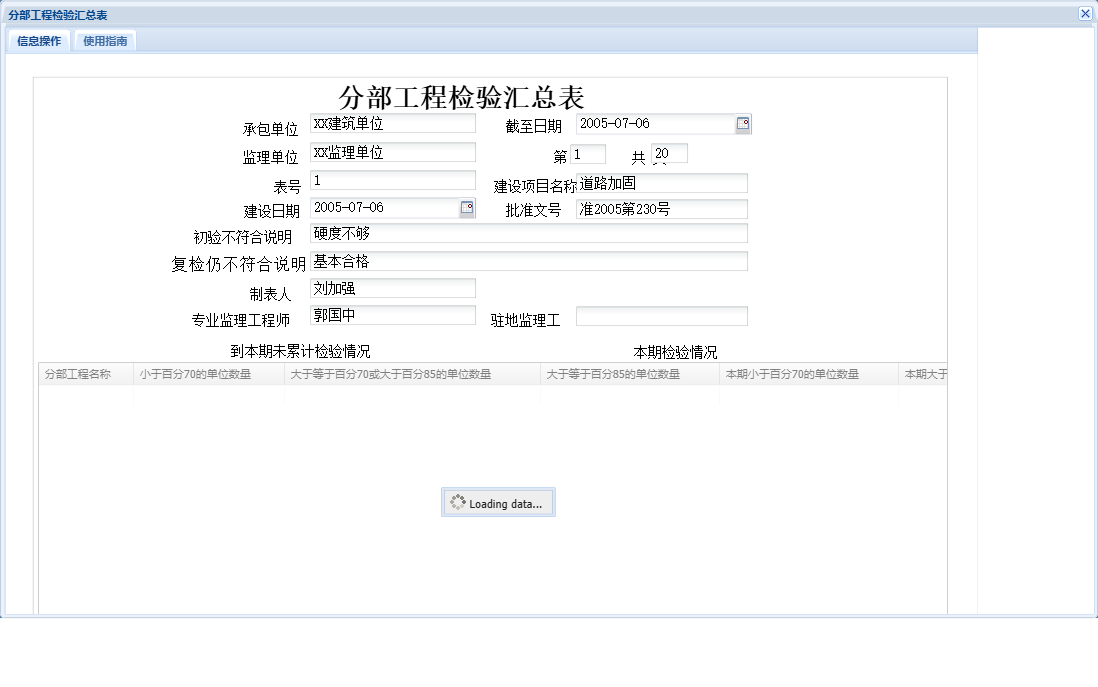
Task: Select the 专业监理工程师 field showing 郭国中
Action: click(390, 315)
